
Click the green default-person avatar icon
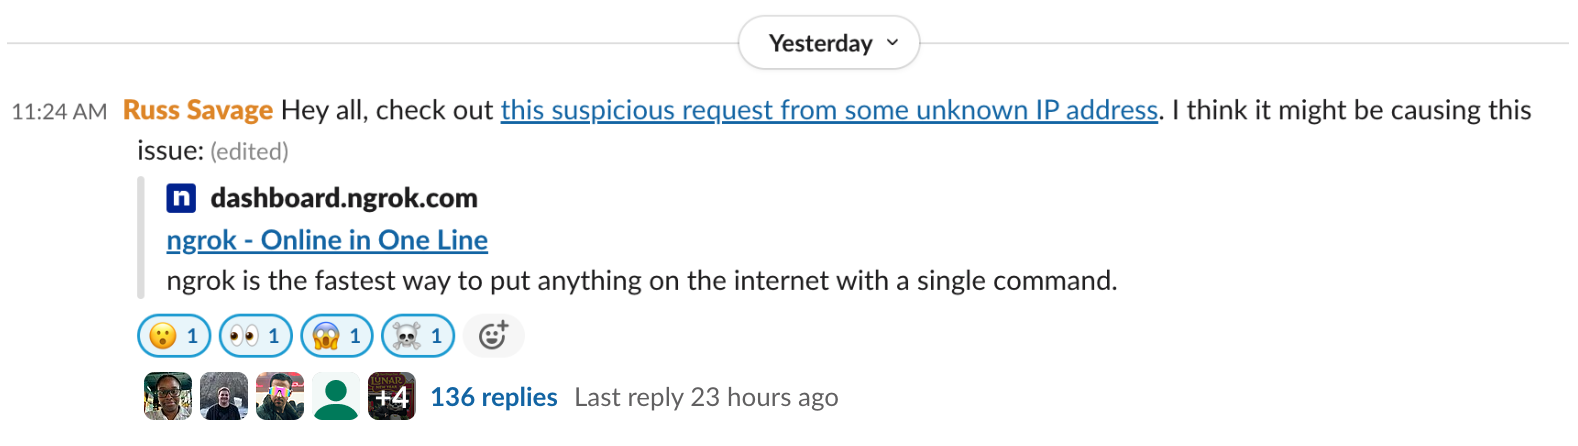tap(336, 396)
